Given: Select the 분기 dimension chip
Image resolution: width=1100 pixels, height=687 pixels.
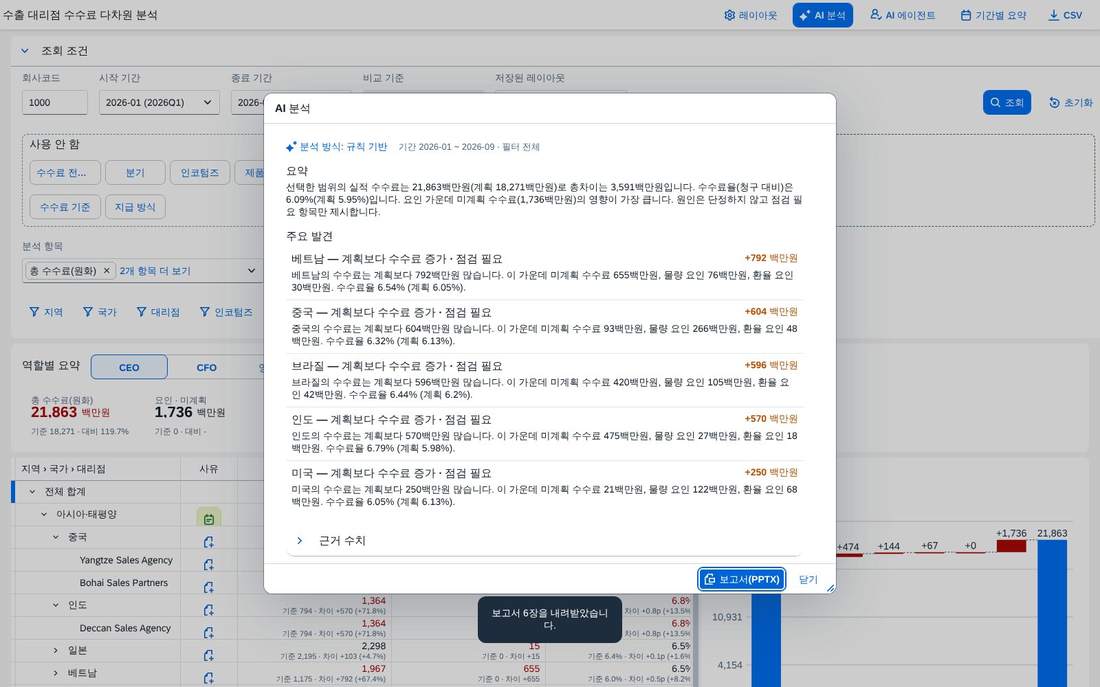Looking at the screenshot, I should (135, 173).
